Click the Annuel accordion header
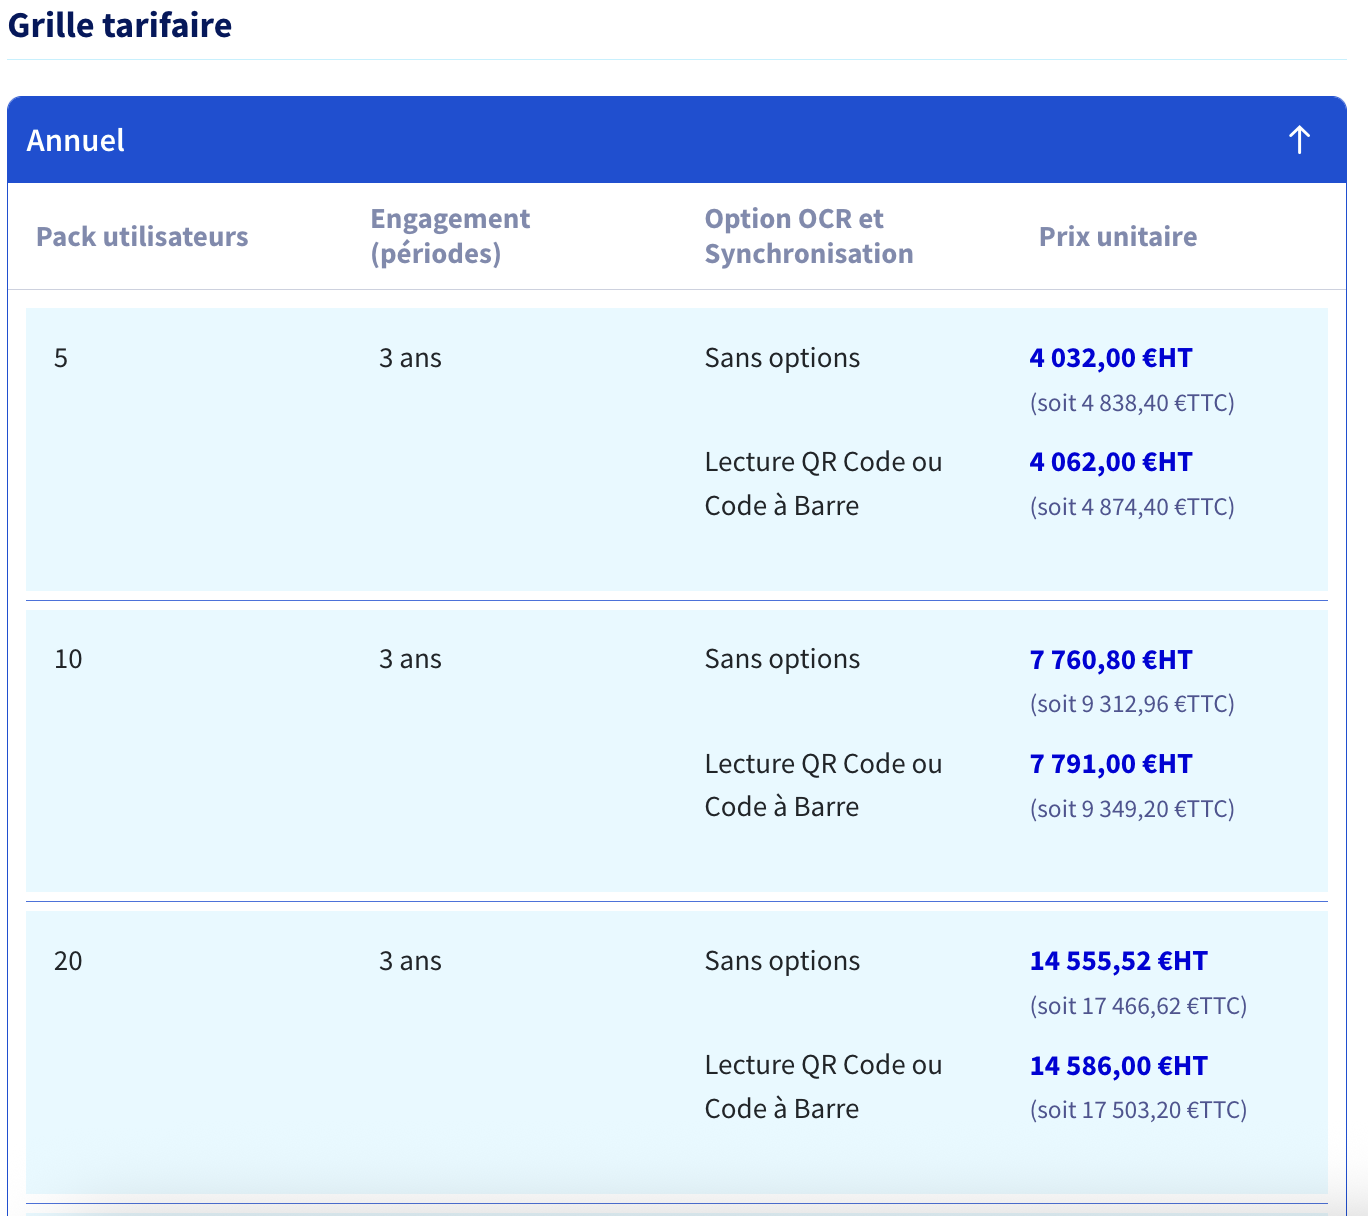This screenshot has width=1368, height=1216. 677,140
